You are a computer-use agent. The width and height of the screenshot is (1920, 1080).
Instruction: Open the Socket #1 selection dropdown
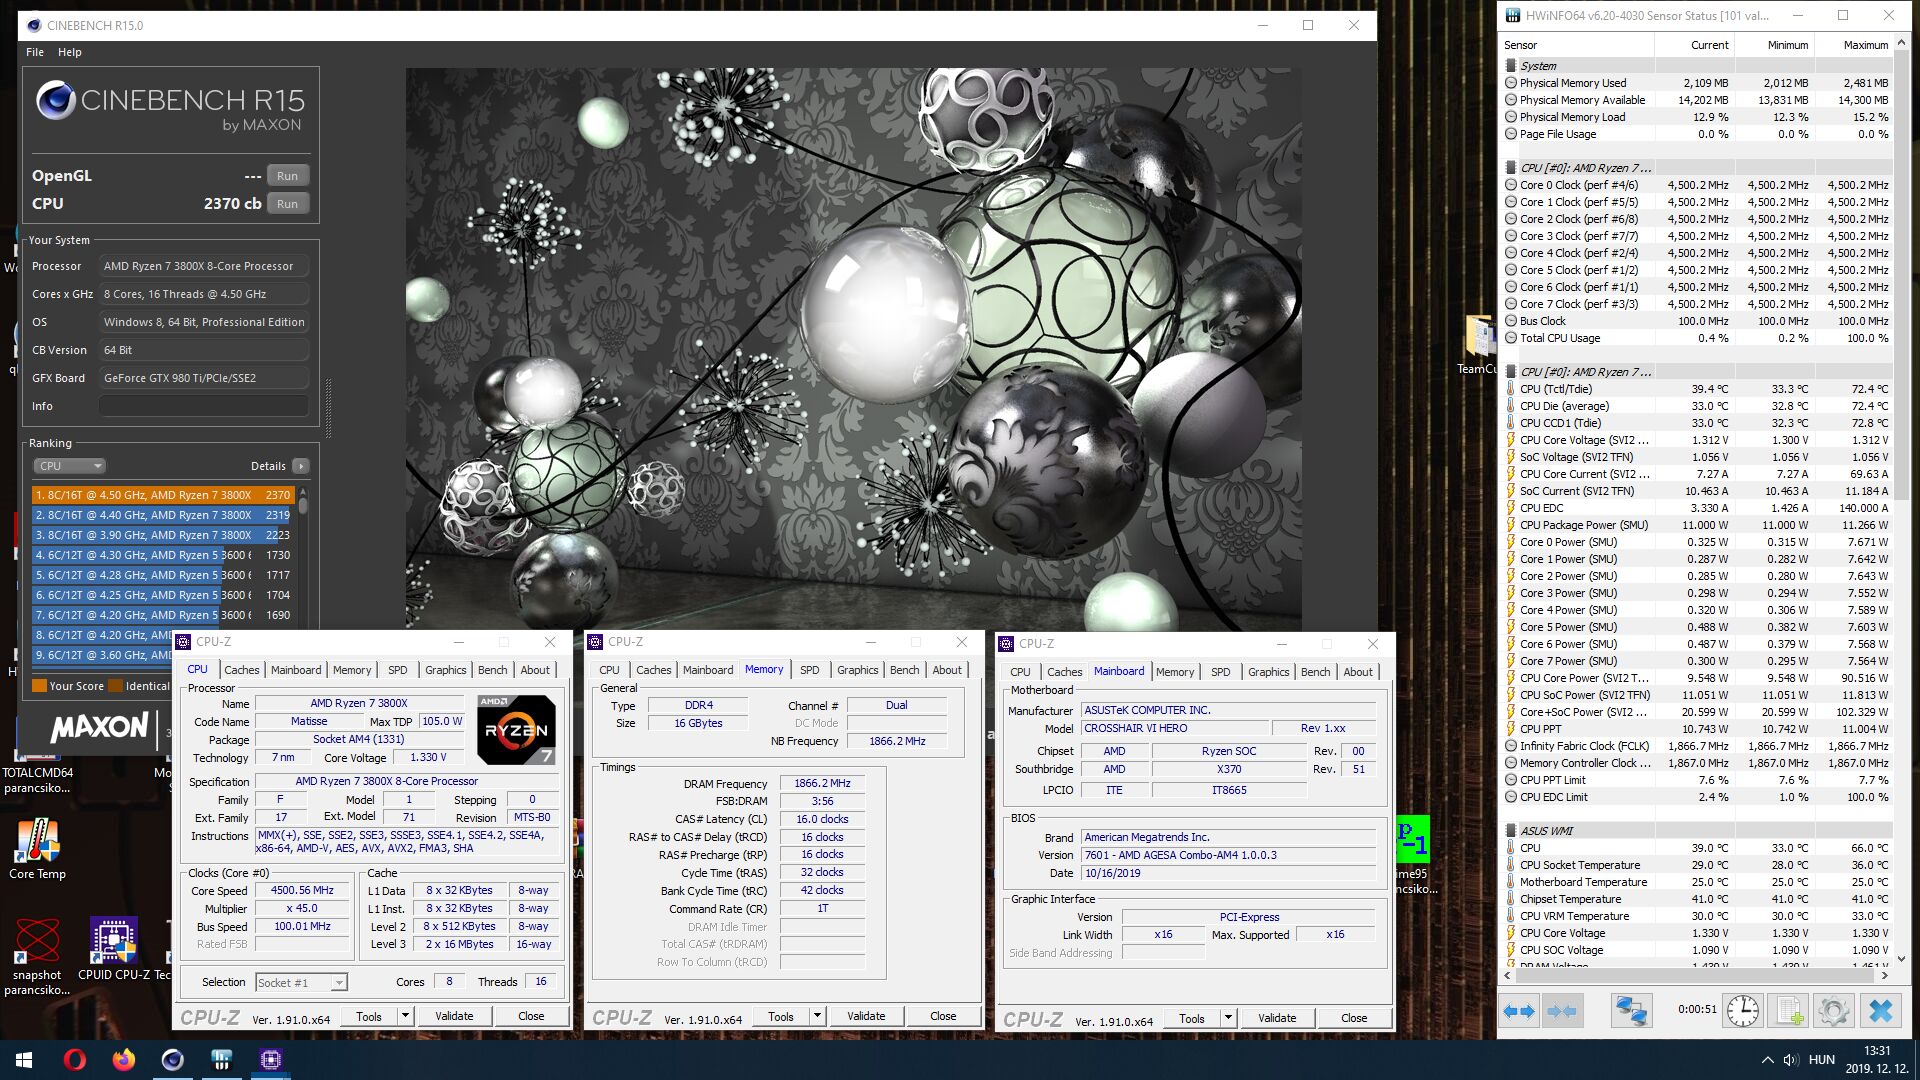coord(301,983)
